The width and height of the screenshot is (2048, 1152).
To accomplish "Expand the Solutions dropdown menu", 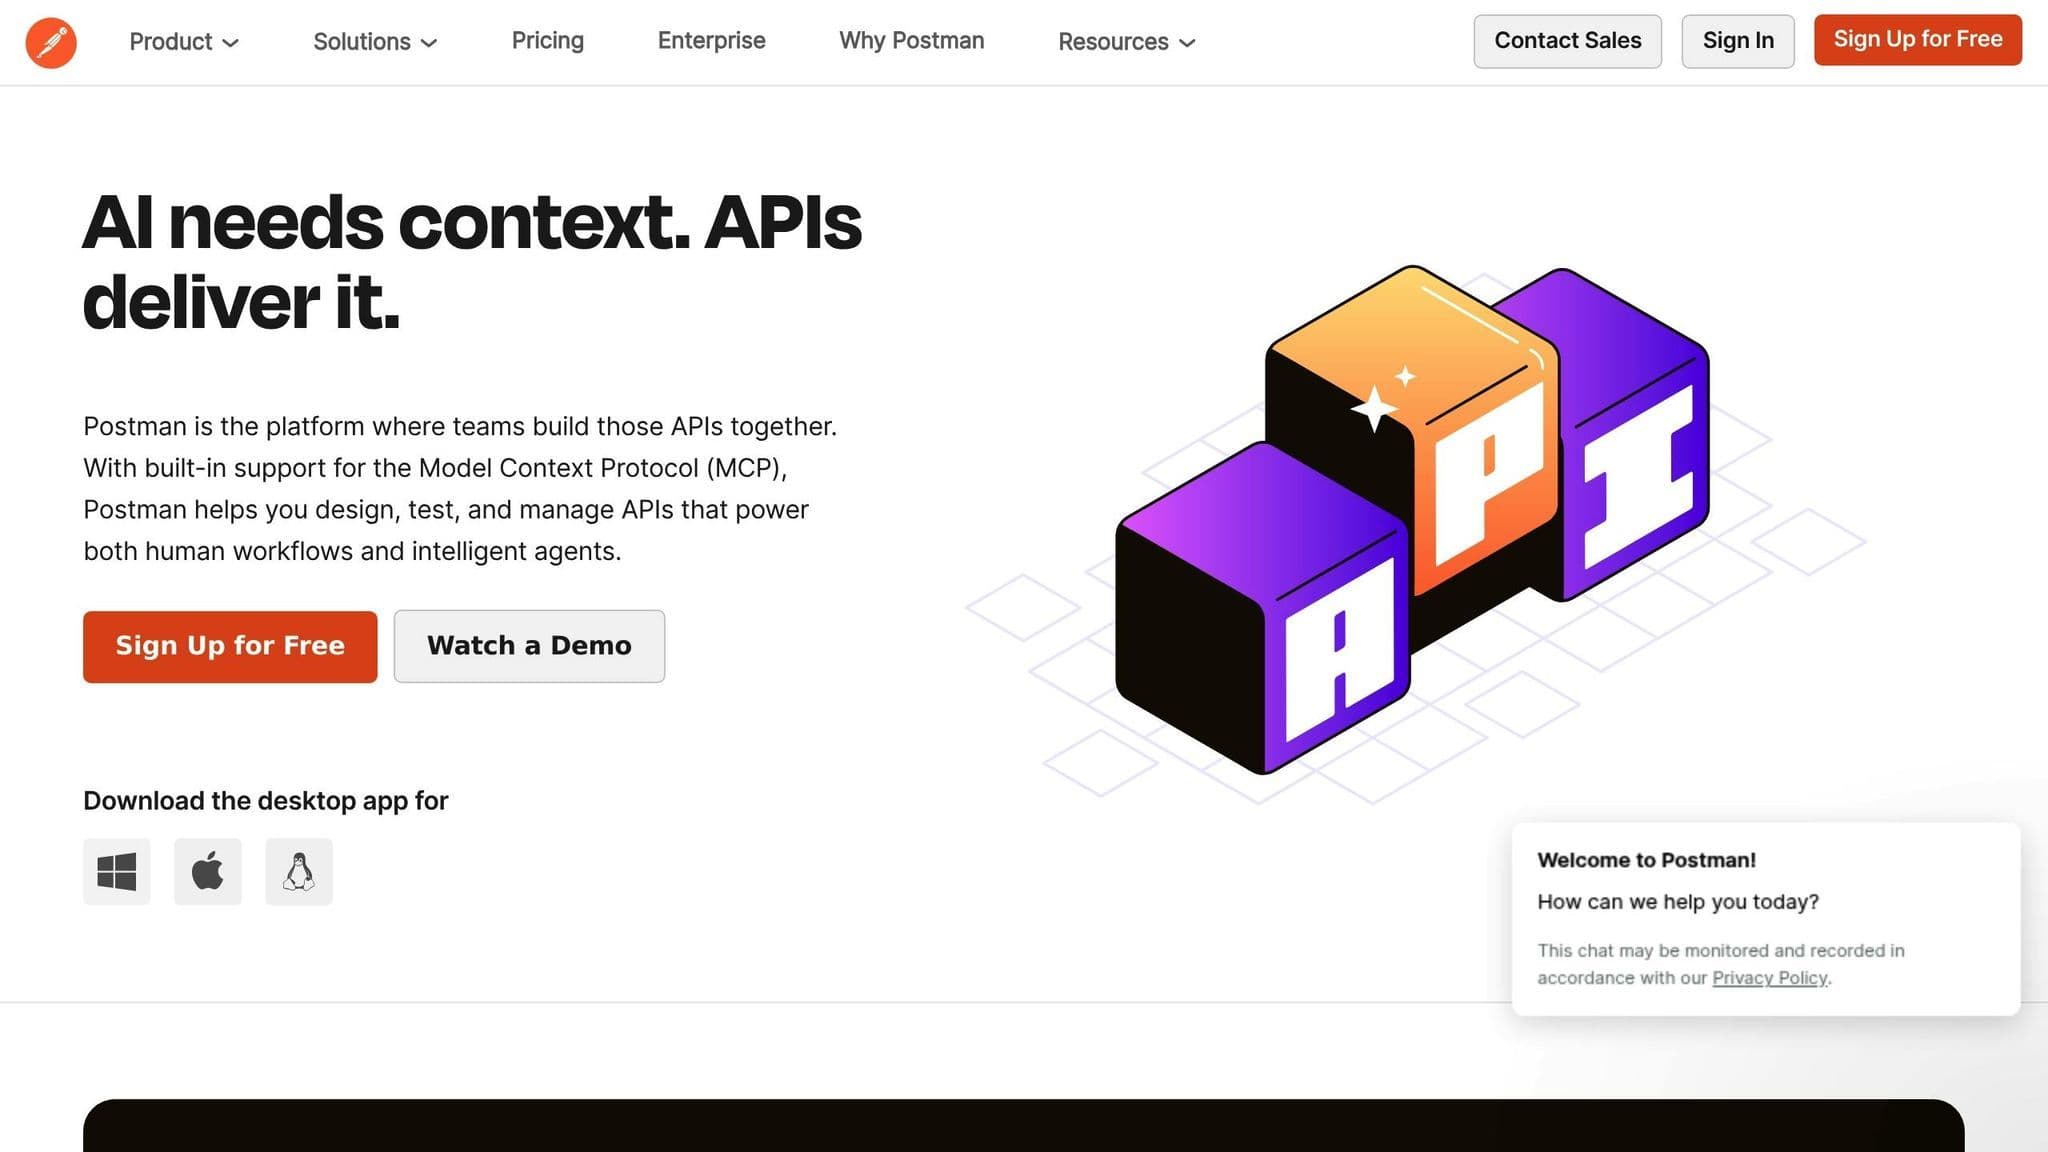I will (x=375, y=42).
